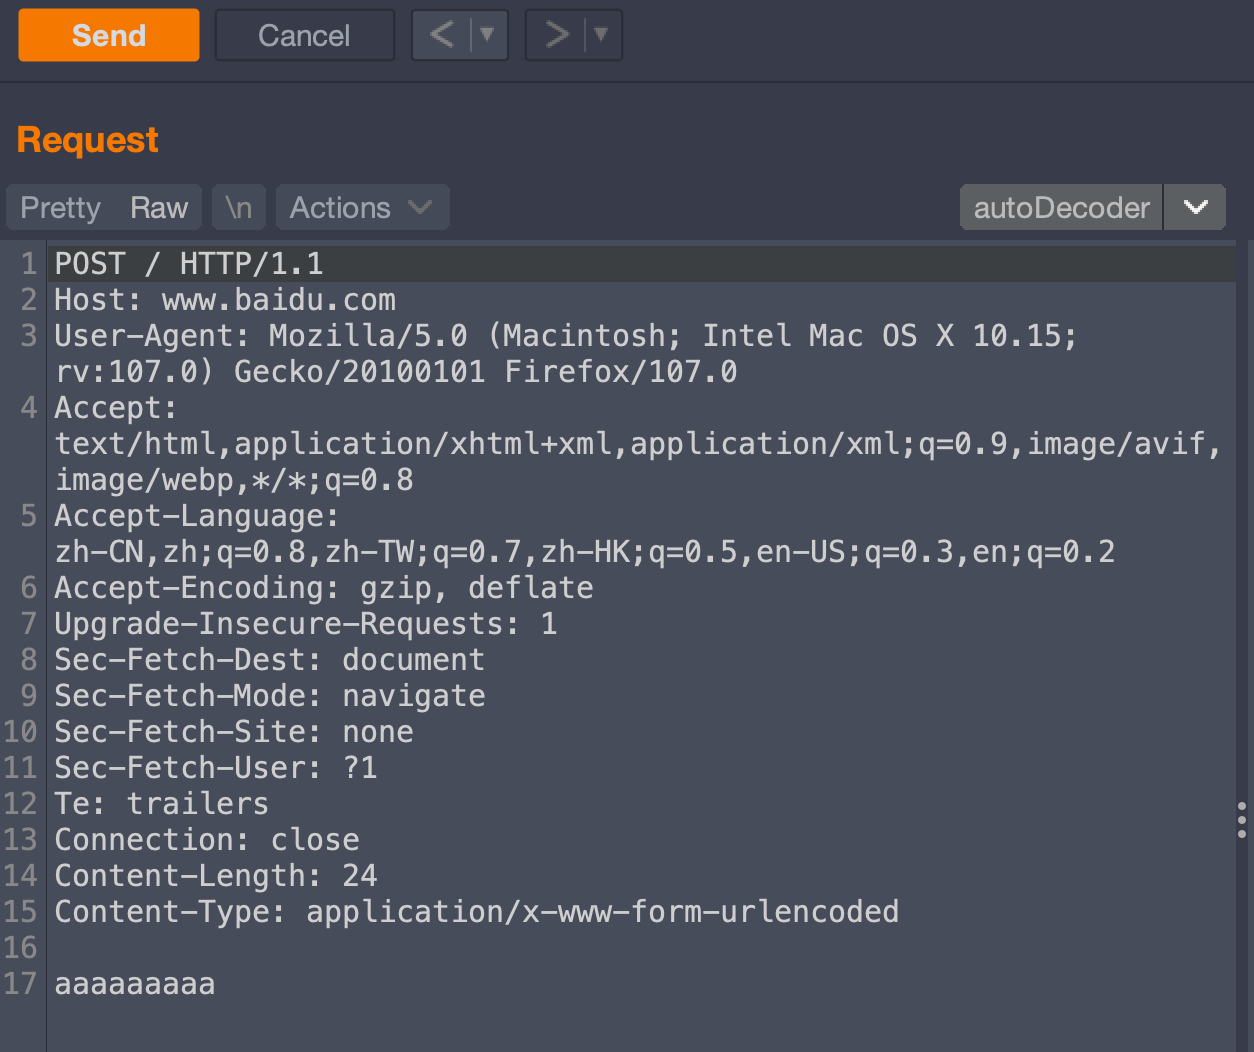Expand the chevron next to autoDecoder
Screen dimensions: 1254x1052
coord(1195,208)
